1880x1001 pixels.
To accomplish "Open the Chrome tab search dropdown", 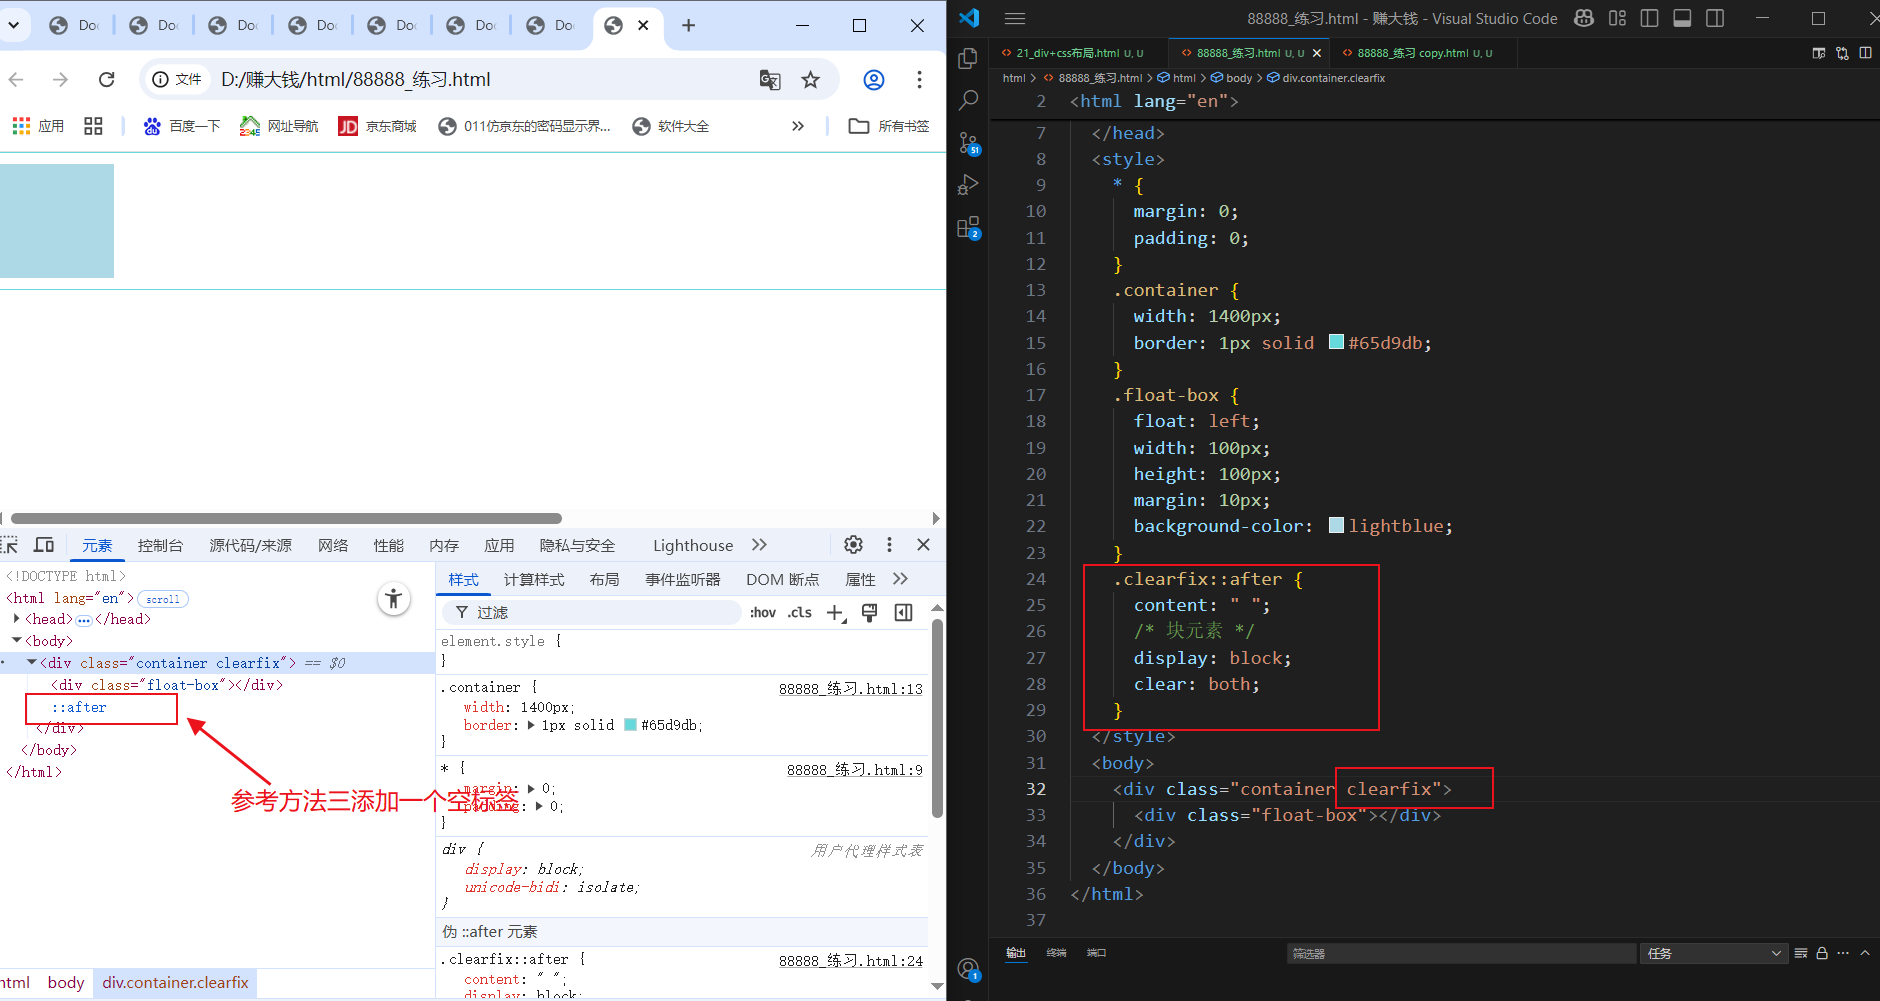I will [x=13, y=25].
